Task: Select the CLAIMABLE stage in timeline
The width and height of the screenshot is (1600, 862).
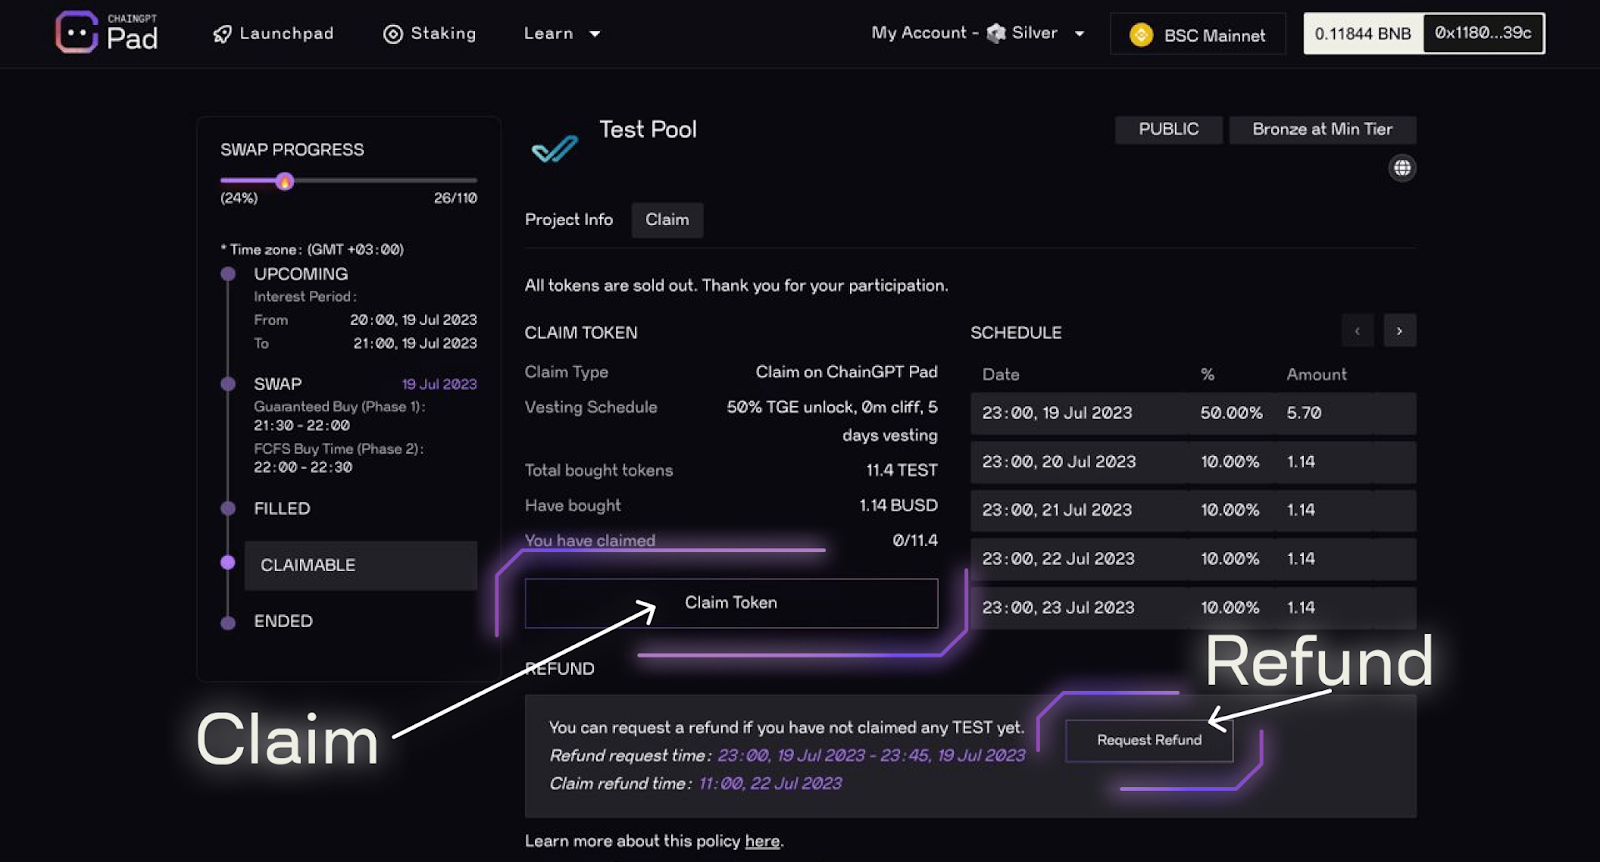Action: (x=308, y=565)
